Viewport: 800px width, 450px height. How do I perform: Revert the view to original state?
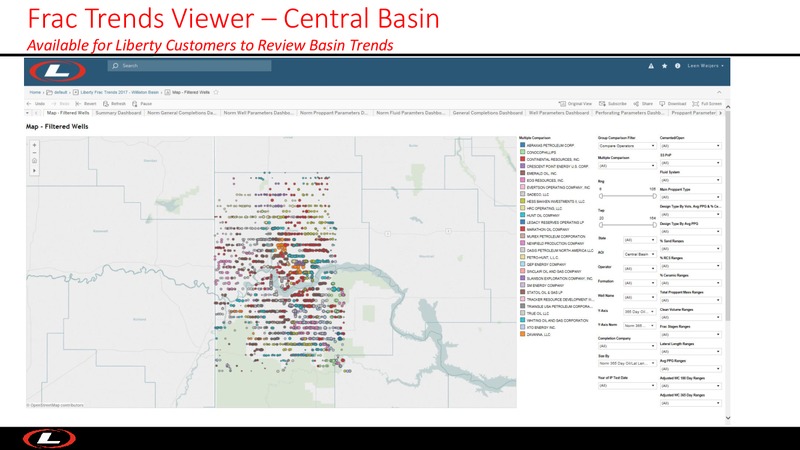pyautogui.click(x=86, y=104)
